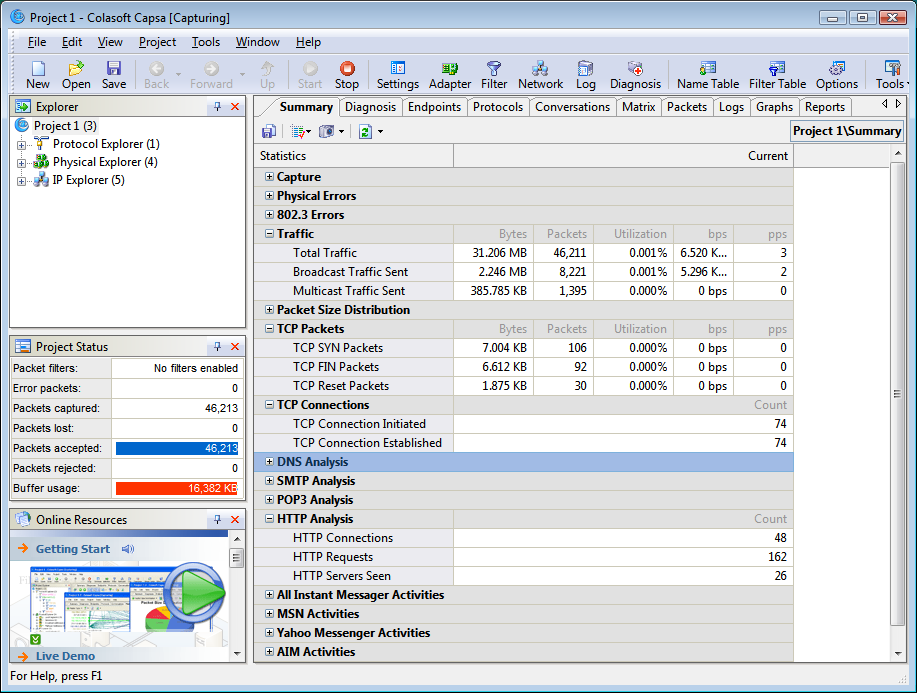
Task: Click the Buffer usage red bar
Action: tap(177, 488)
